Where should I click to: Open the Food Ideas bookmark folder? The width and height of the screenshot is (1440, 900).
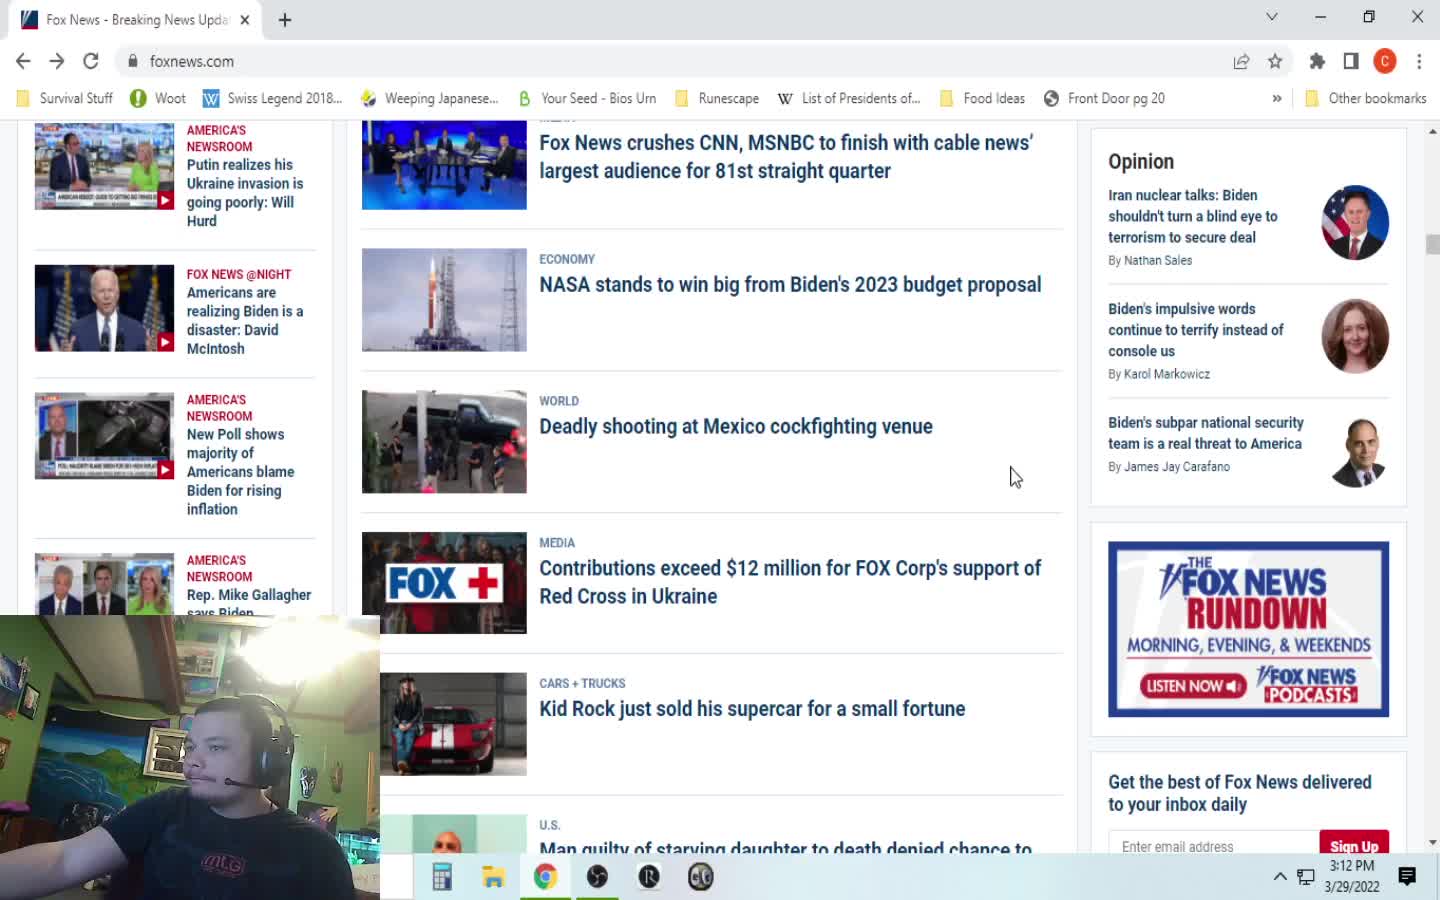tap(982, 98)
